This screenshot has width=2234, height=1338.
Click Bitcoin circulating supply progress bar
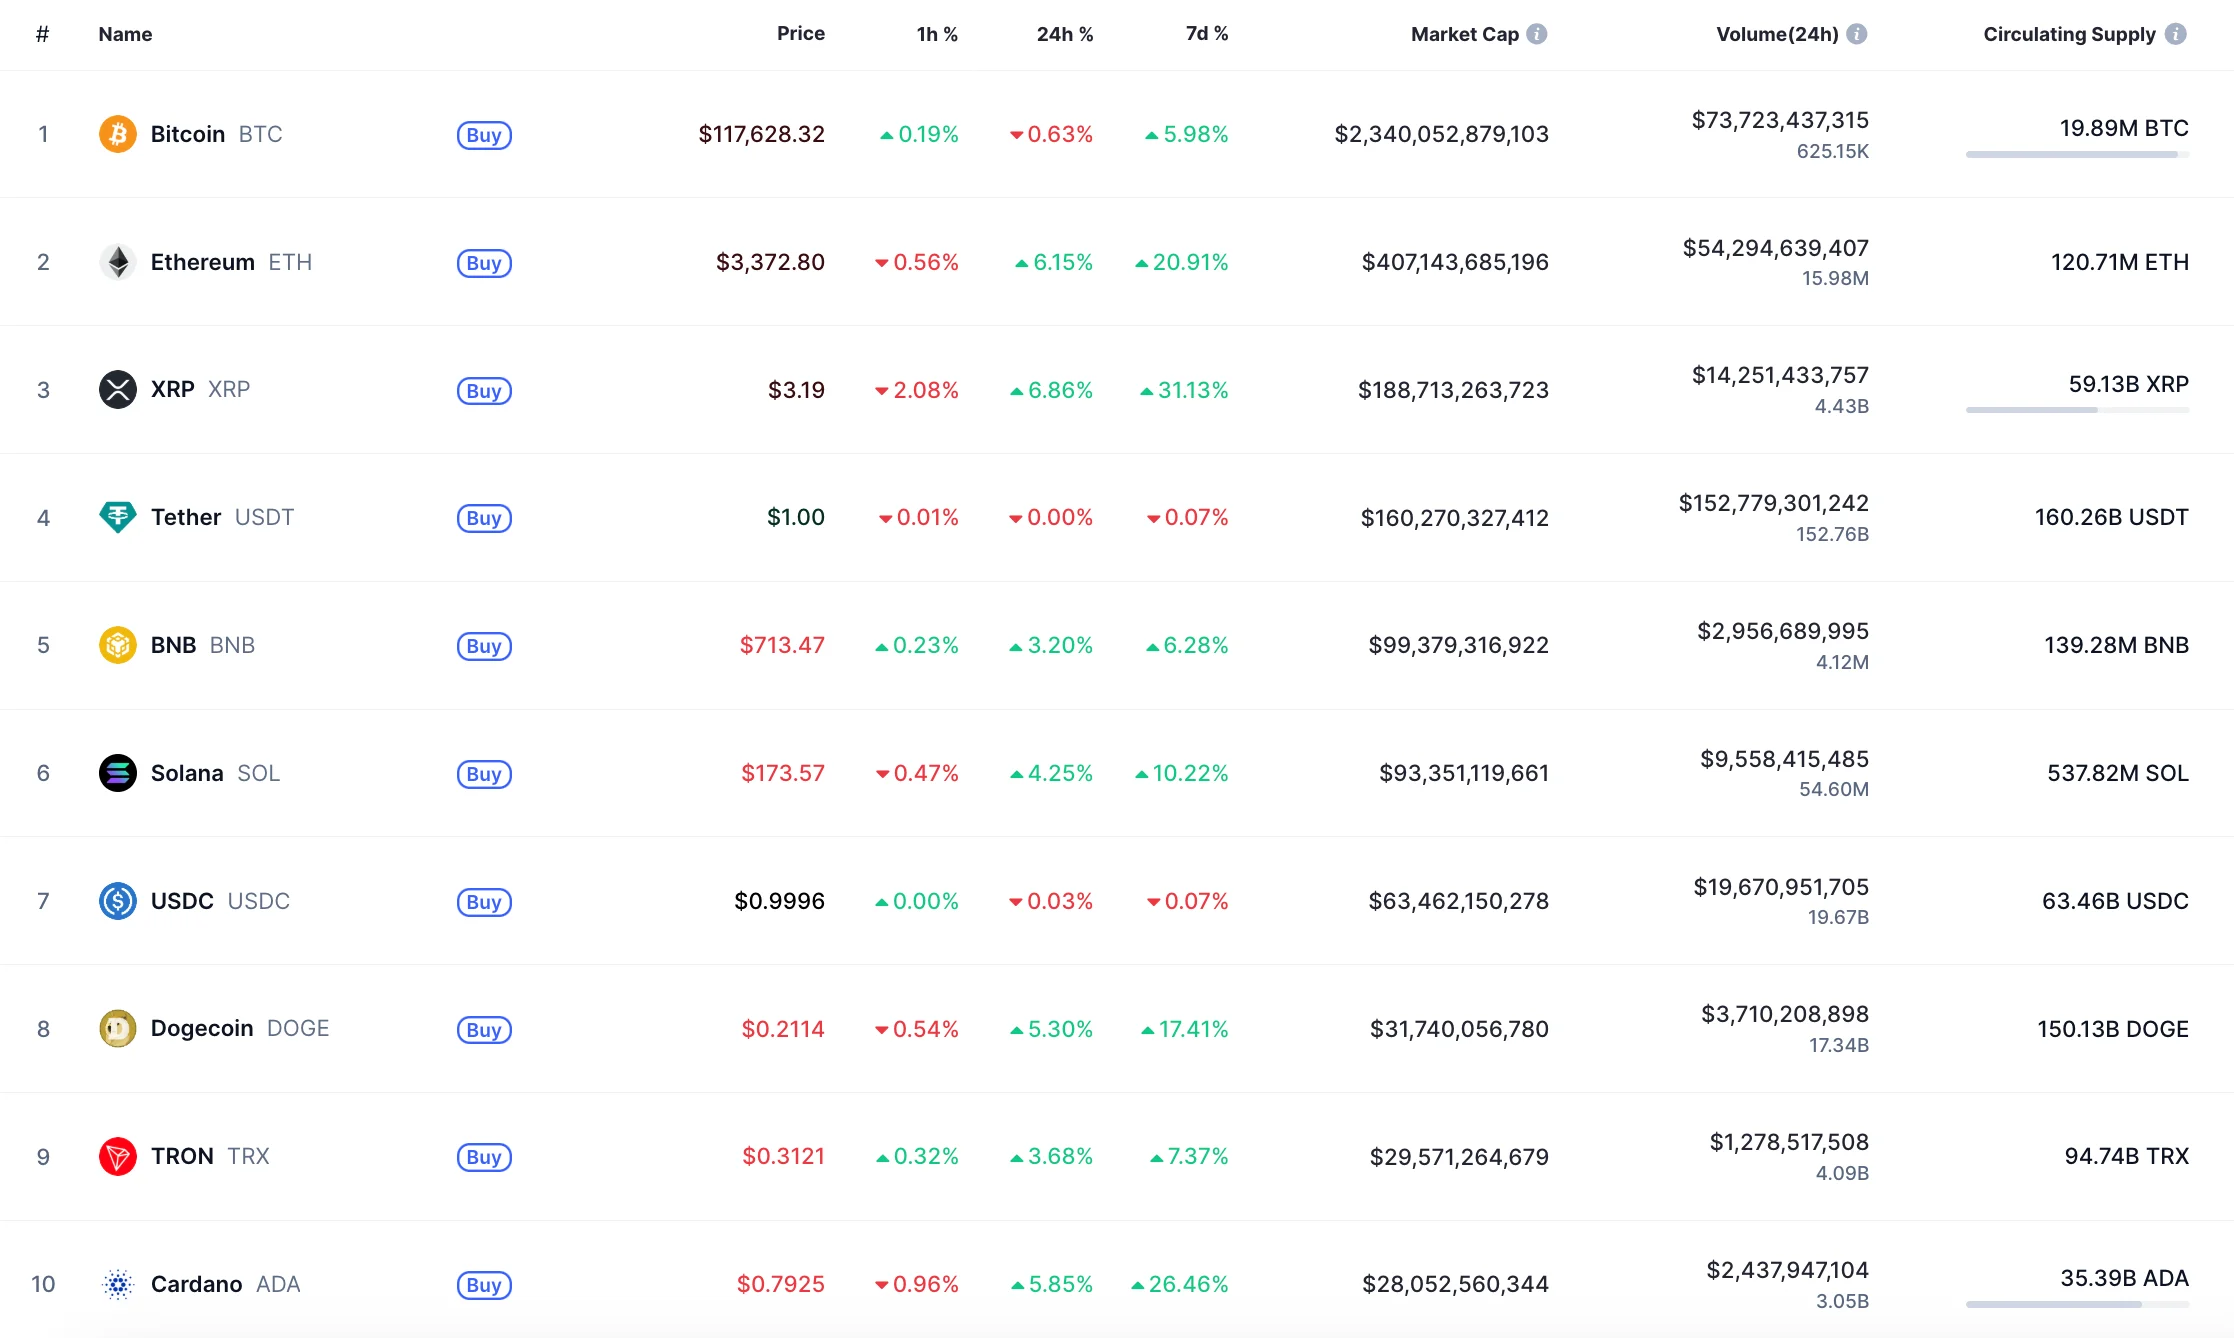(2076, 155)
